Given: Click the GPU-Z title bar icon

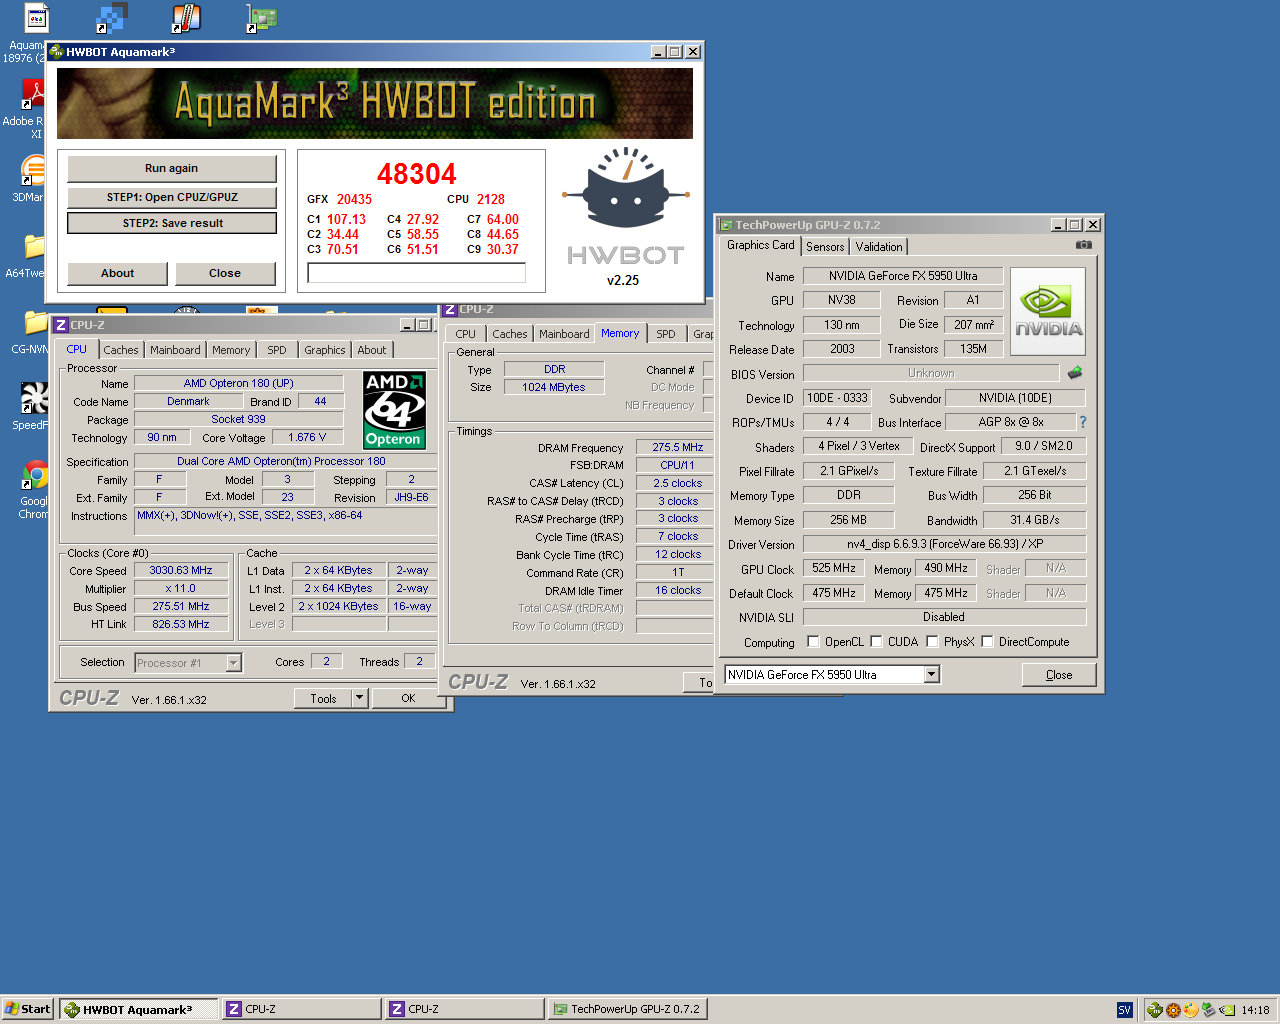Looking at the screenshot, I should (727, 225).
